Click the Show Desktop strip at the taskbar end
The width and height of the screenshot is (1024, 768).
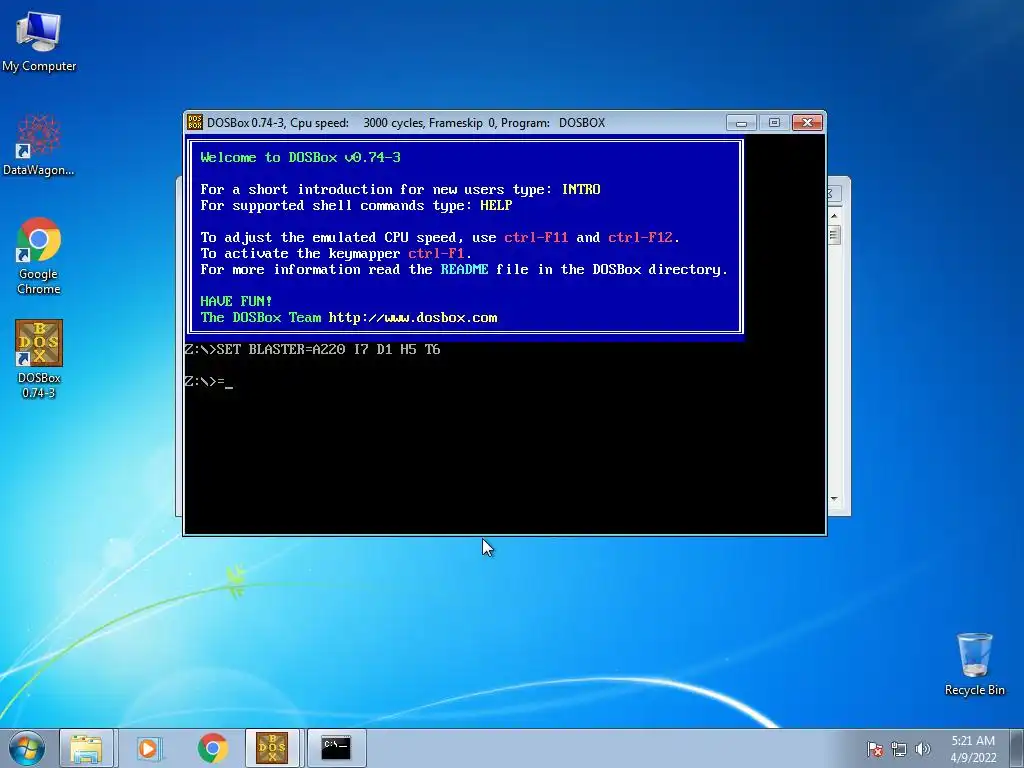1017,748
